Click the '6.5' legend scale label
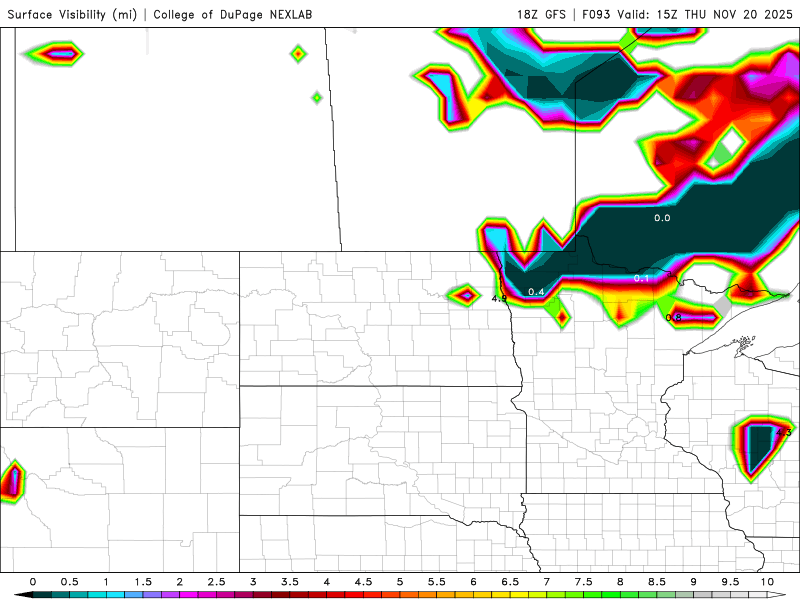The width and height of the screenshot is (800, 600). [510, 582]
